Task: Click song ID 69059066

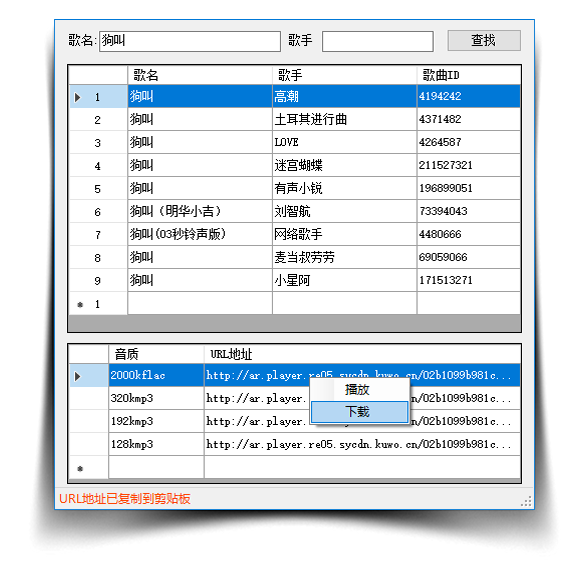Action: click(x=468, y=258)
